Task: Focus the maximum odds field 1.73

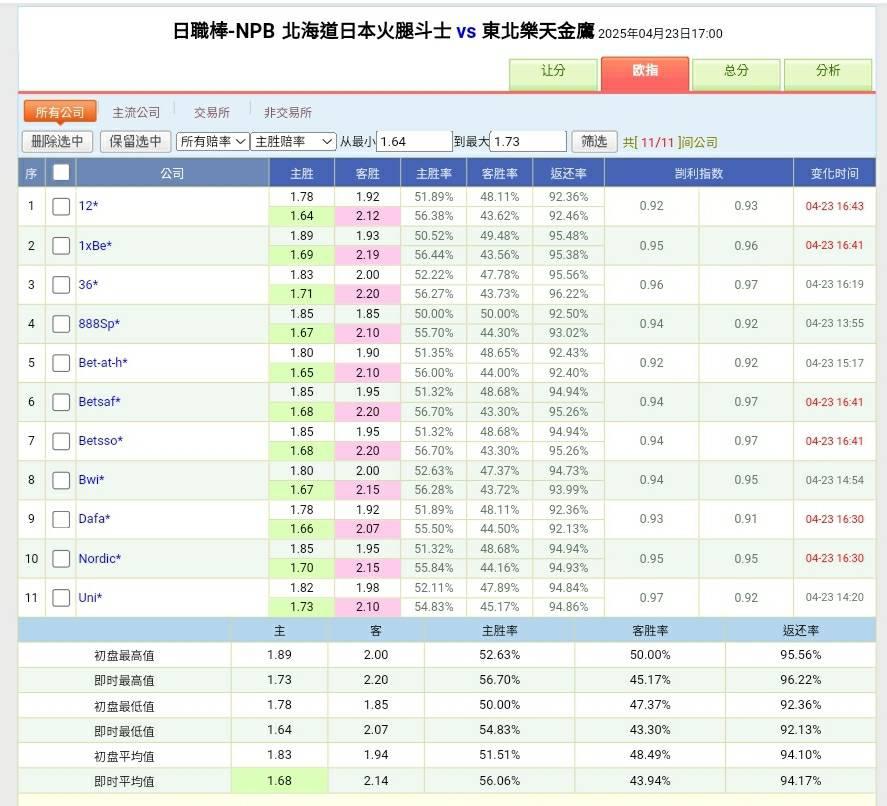Action: (528, 141)
